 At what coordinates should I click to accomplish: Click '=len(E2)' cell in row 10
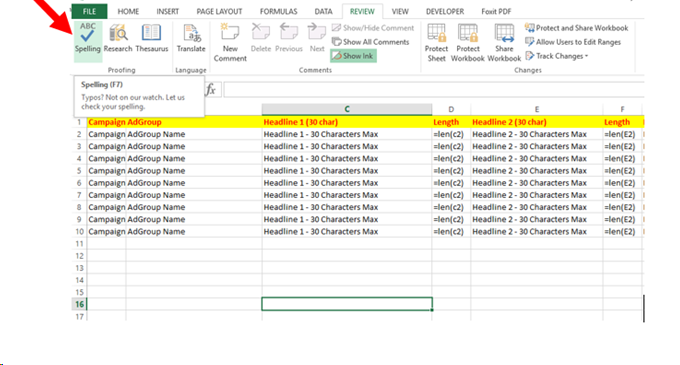pos(622,231)
